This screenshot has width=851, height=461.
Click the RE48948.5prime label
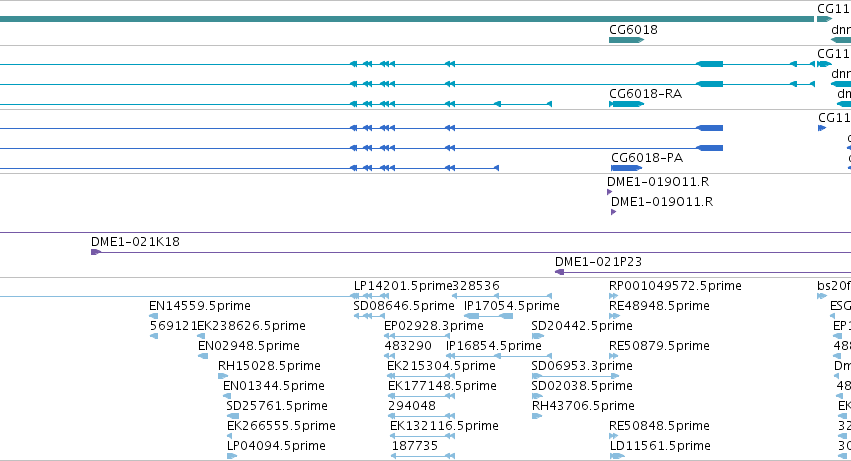point(659,306)
